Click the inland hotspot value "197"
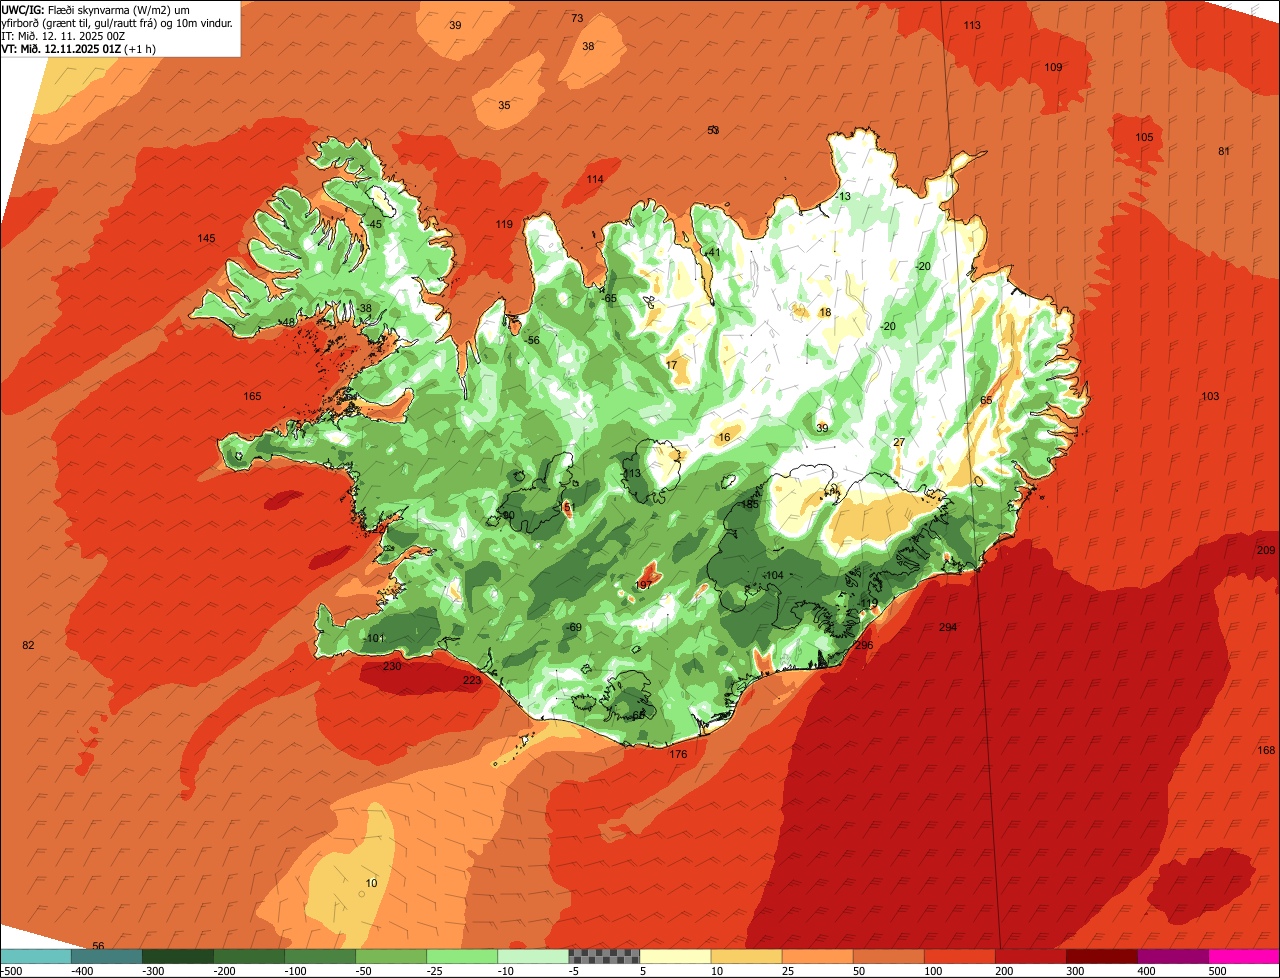 644,585
